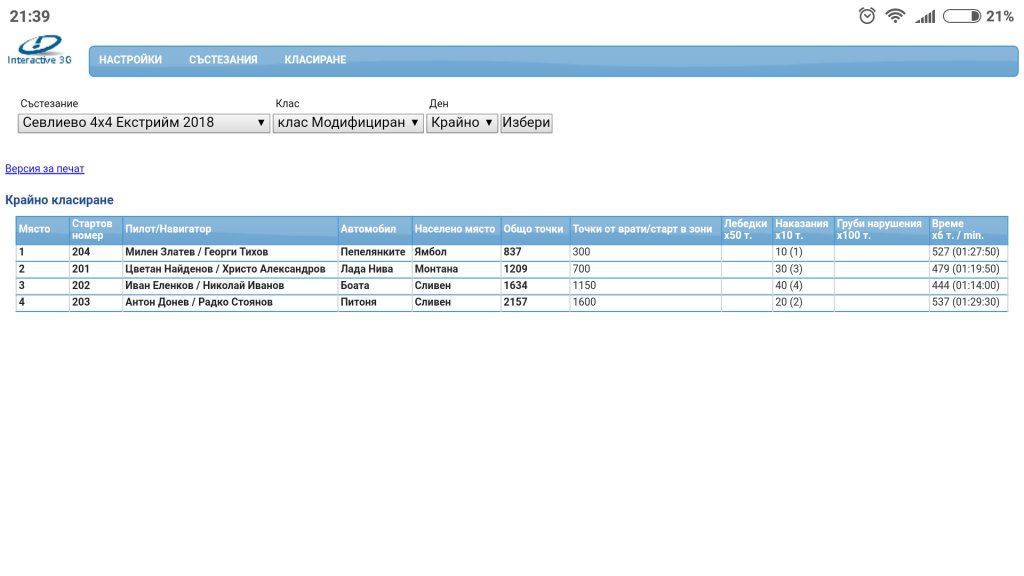The width and height of the screenshot is (1024, 576).
Task: Click the Лада Нива car cell
Action: coord(375,269)
